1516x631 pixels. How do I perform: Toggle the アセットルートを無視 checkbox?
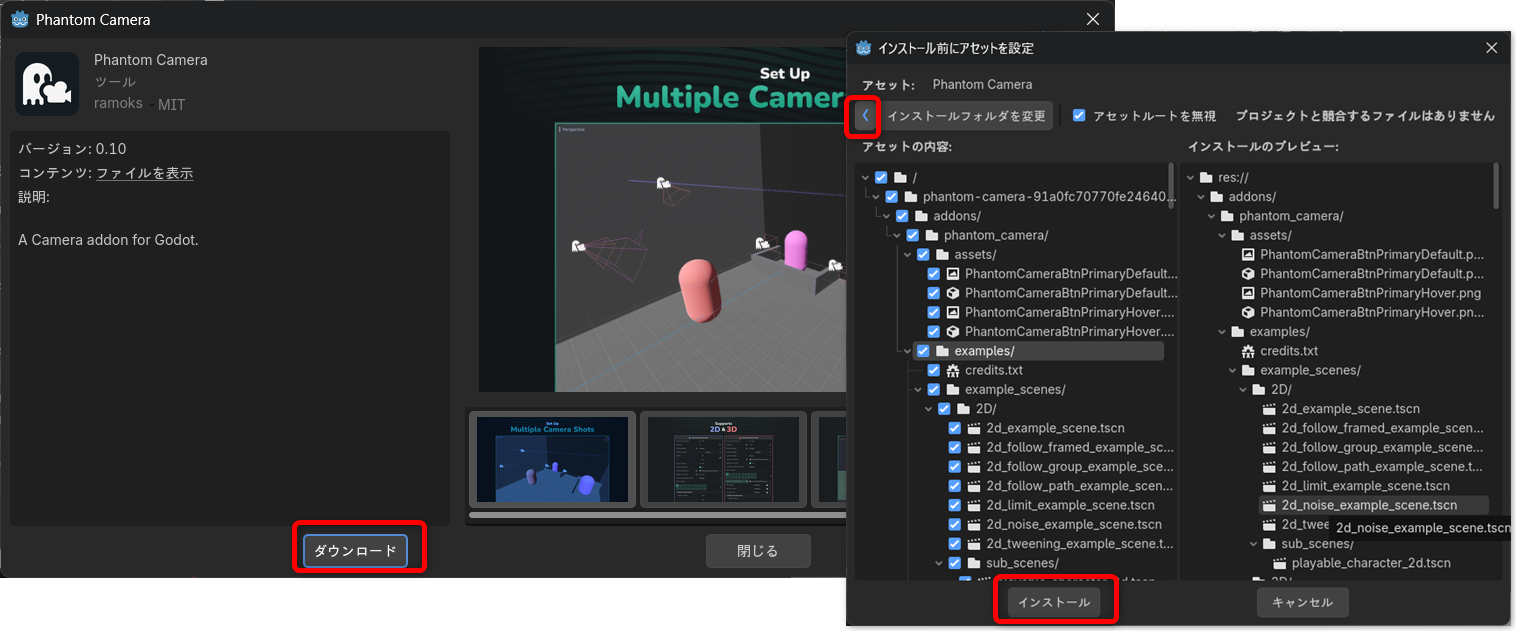tap(1079, 116)
